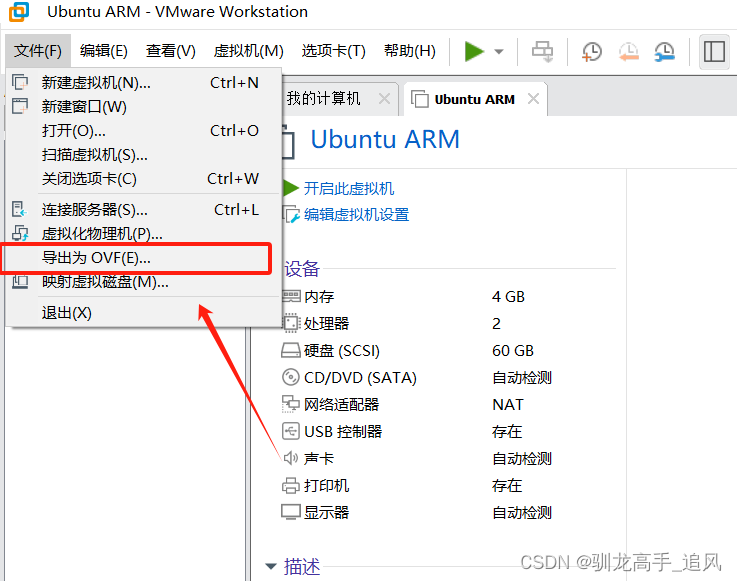Open the 虚拟机(M) menu
Screen dimensions: 737x581
[x=248, y=51]
